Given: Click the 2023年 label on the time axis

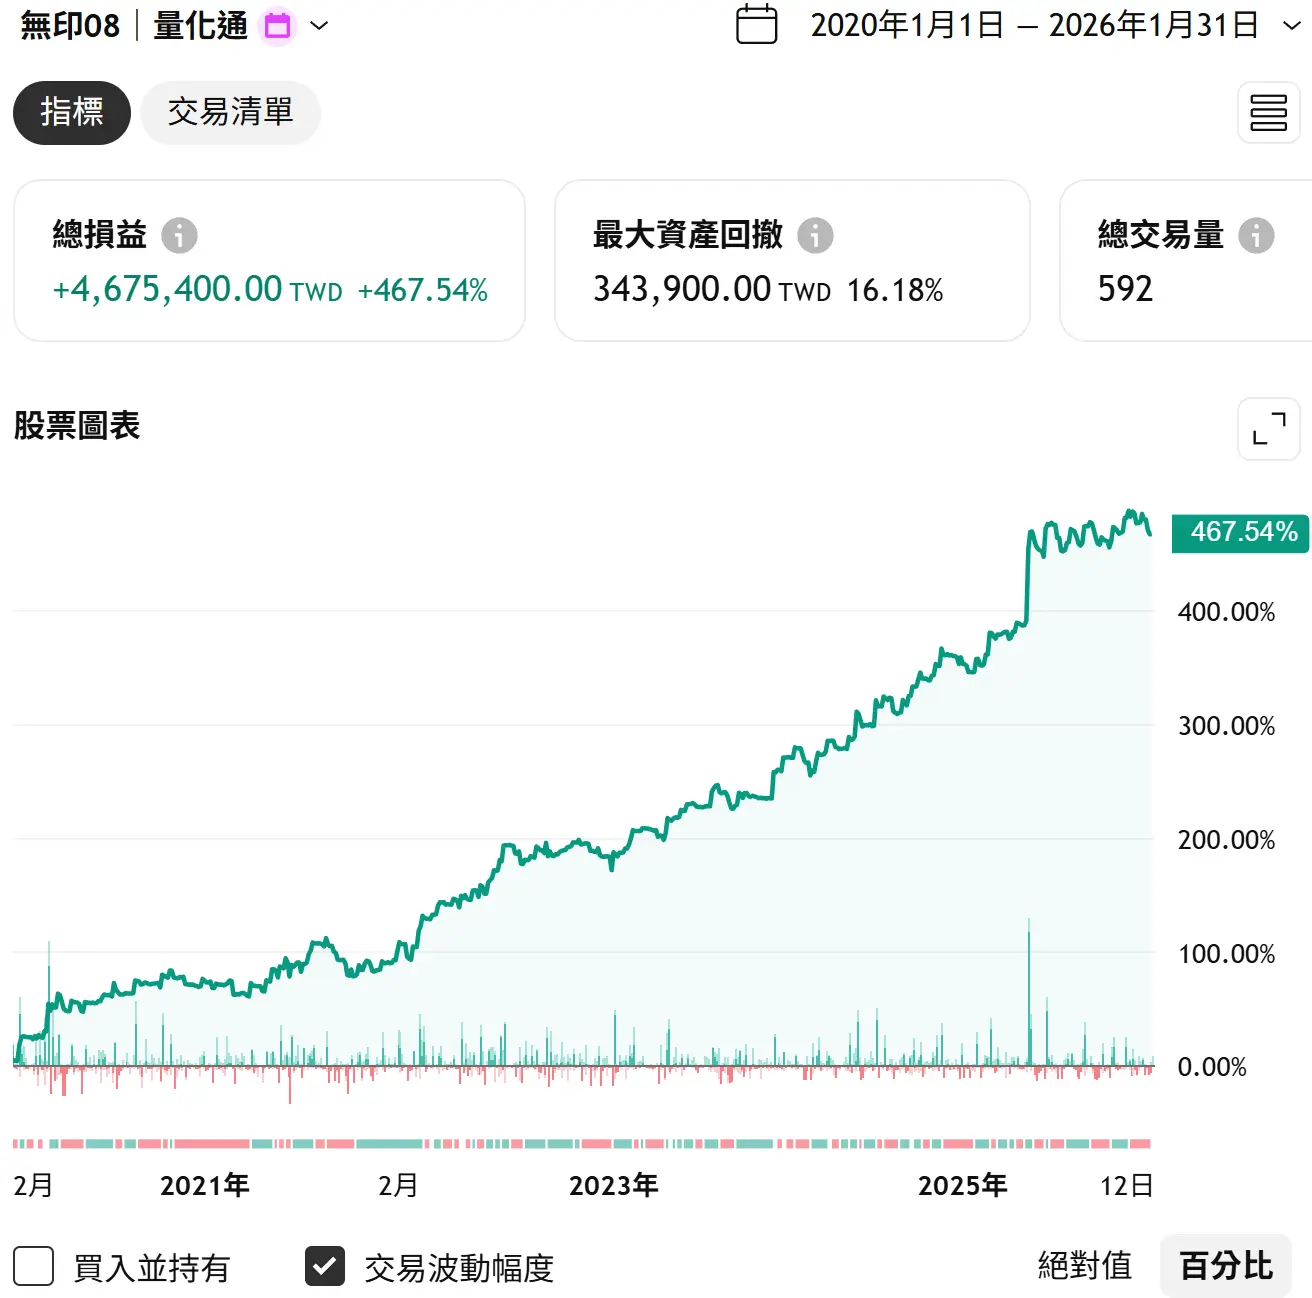Looking at the screenshot, I should [613, 1186].
